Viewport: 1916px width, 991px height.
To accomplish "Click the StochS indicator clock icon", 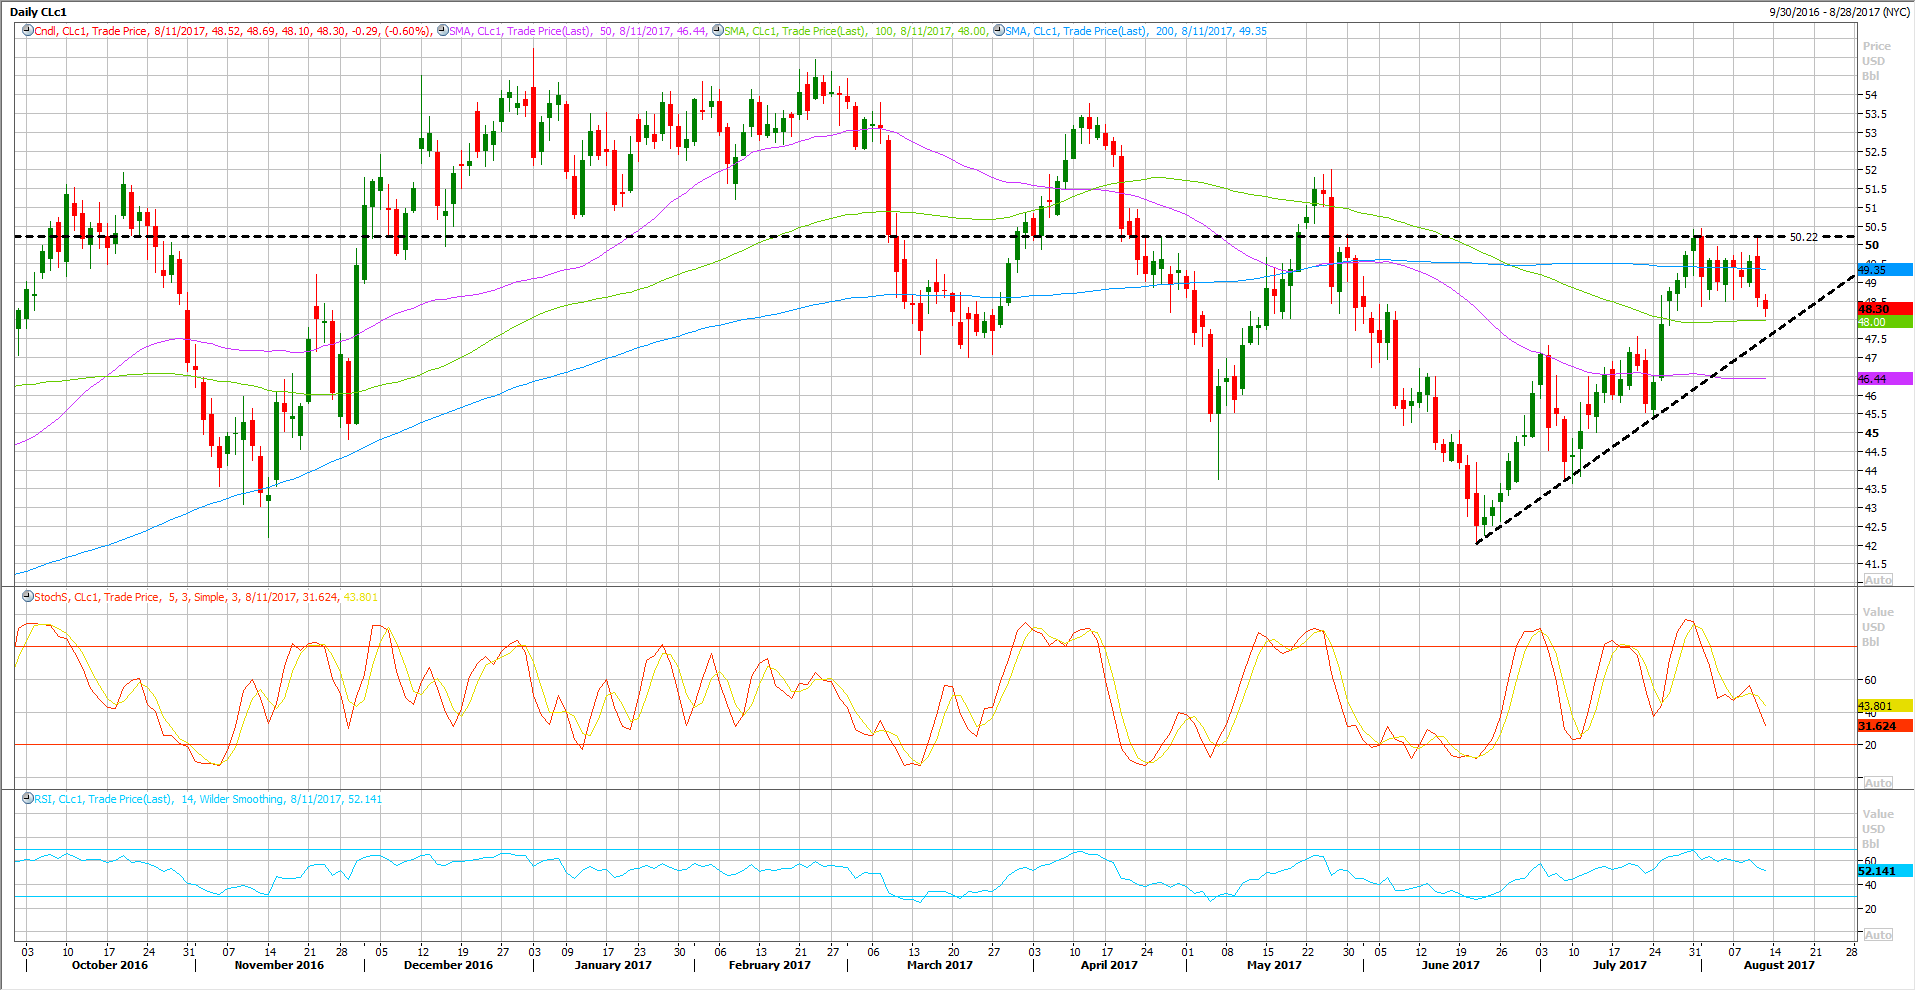I will pos(28,597).
